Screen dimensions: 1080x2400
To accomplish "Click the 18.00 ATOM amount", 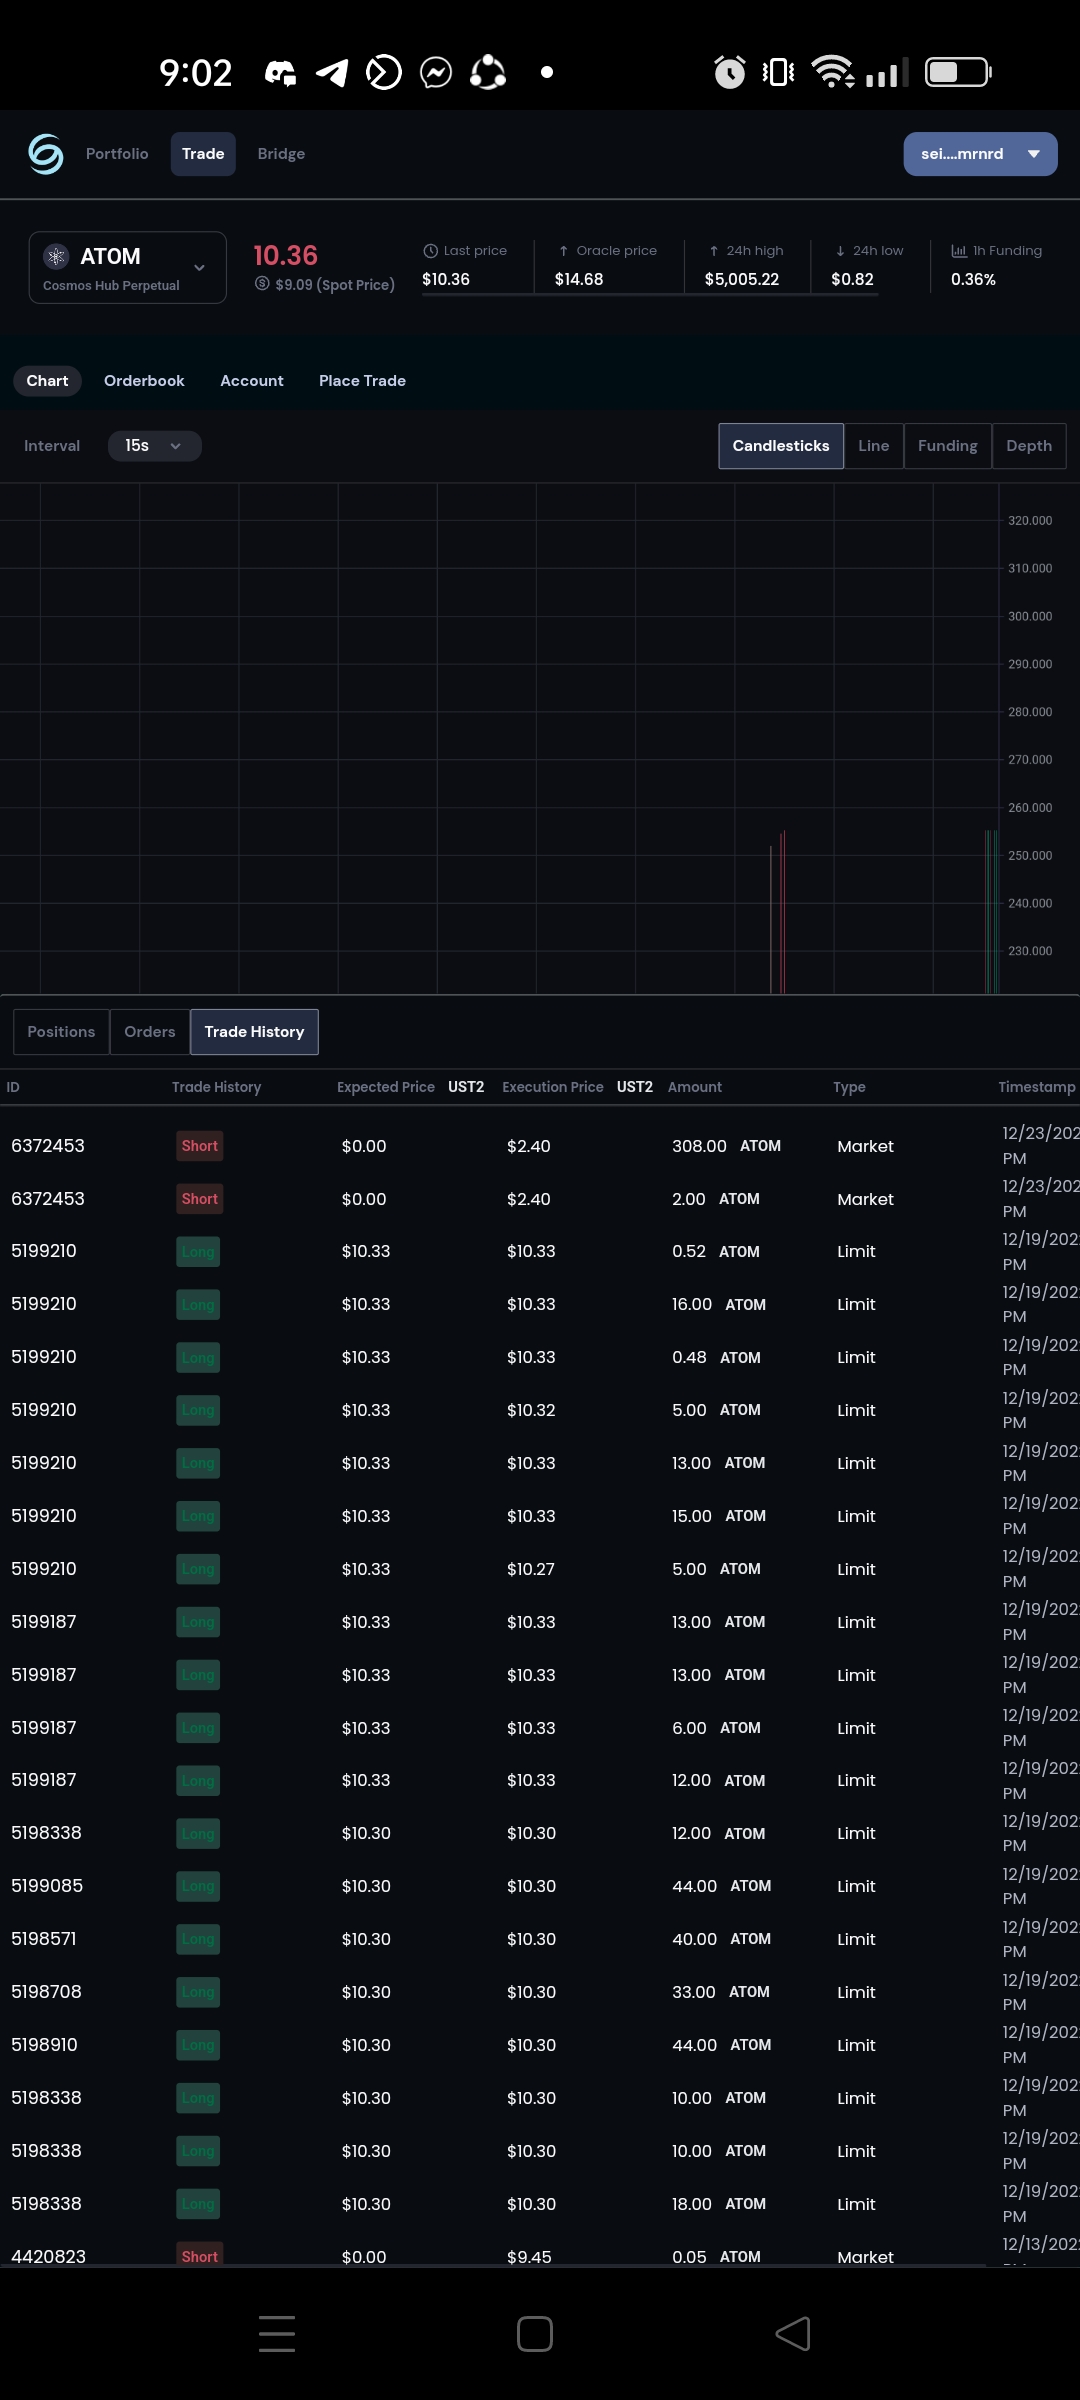I will click(719, 2204).
